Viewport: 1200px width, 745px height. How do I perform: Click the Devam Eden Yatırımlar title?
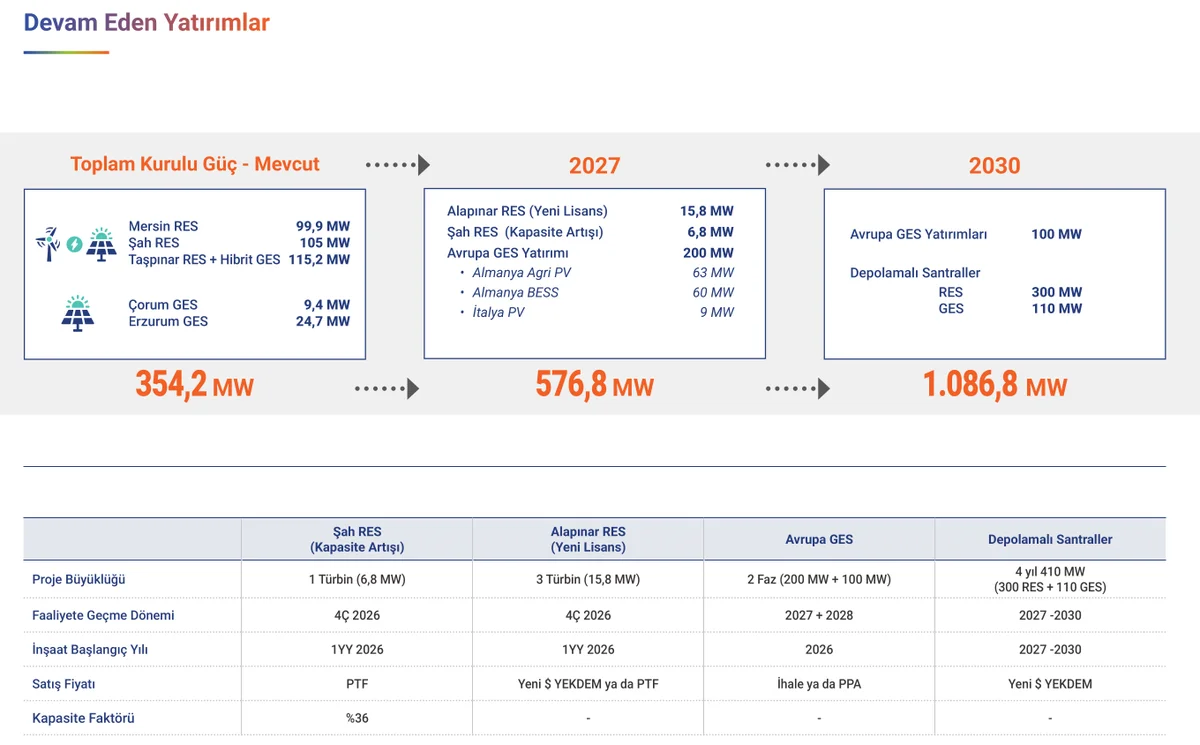coord(147,23)
